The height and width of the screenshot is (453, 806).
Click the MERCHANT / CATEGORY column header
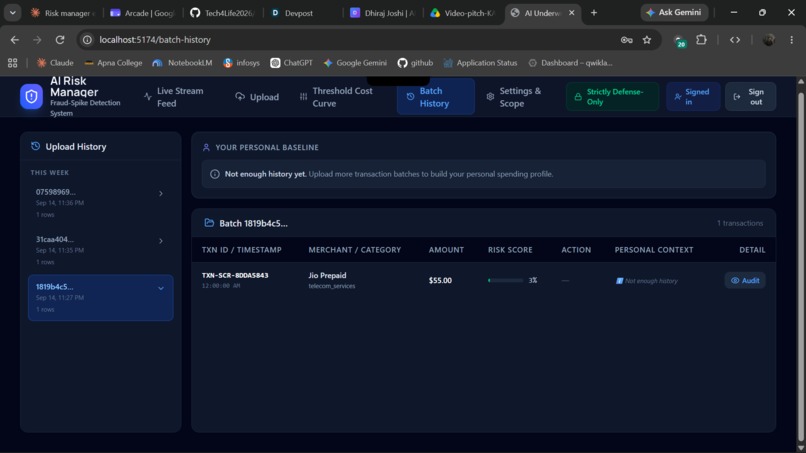[x=355, y=250]
